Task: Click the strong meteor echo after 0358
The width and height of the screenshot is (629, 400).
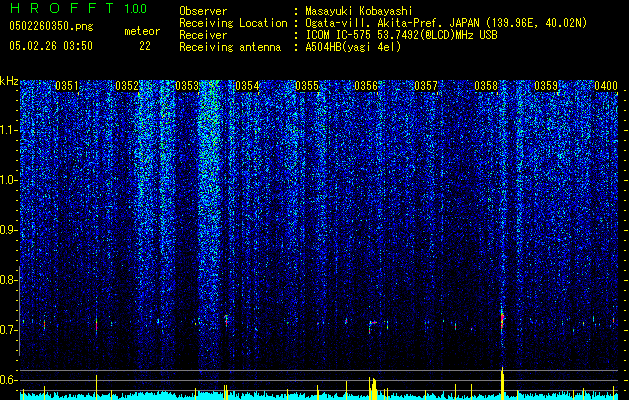Action: click(502, 319)
